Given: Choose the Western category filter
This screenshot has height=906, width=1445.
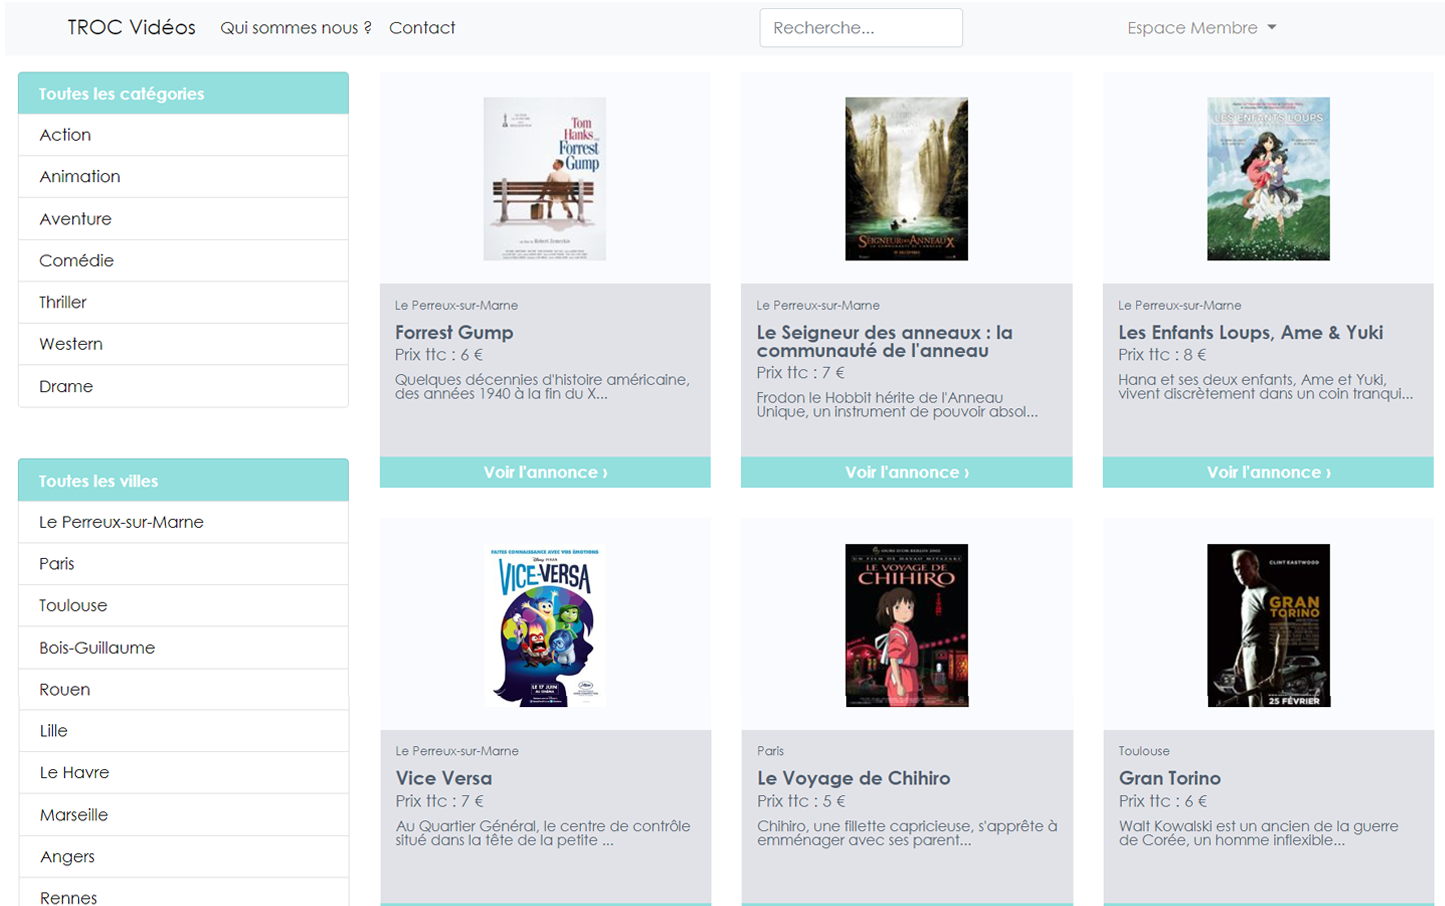Looking at the screenshot, I should click(71, 344).
